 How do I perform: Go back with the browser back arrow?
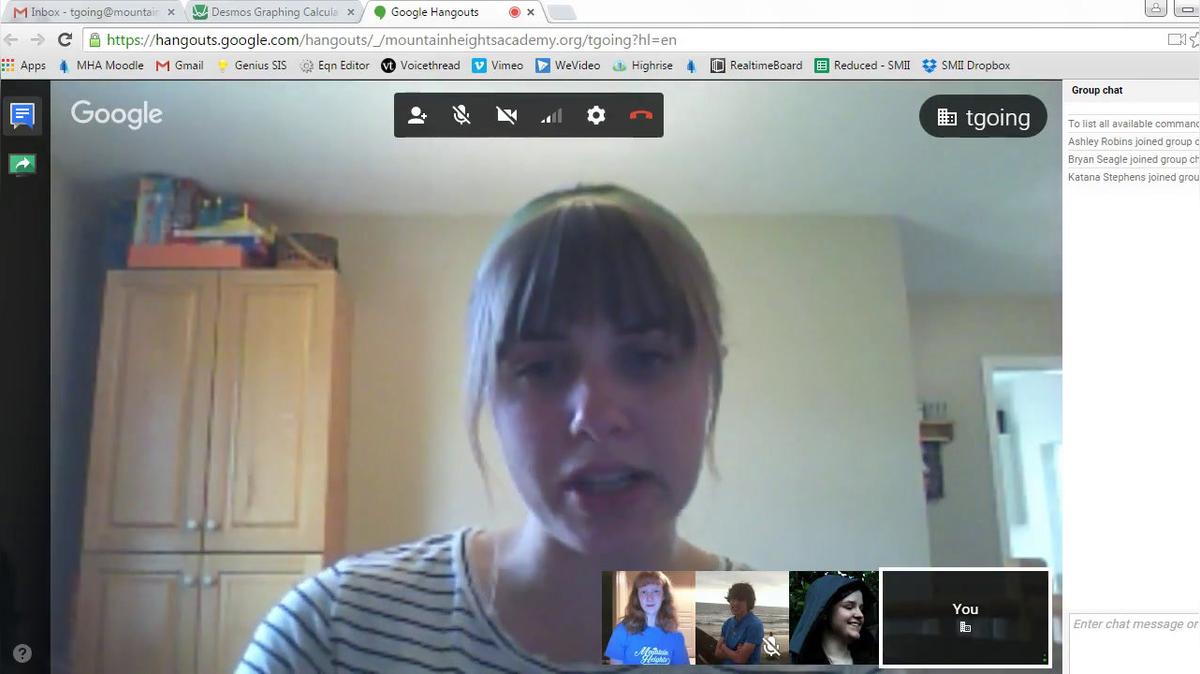(12, 40)
